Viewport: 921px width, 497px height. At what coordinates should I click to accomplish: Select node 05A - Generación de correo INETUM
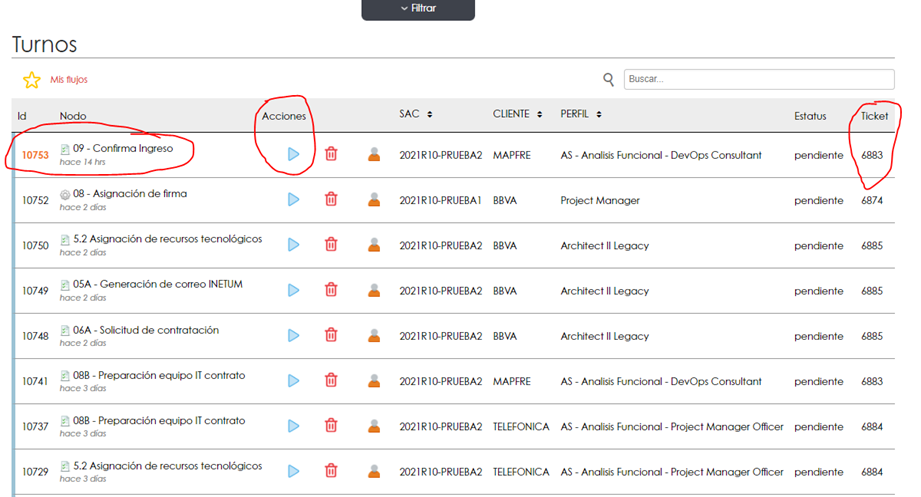coord(157,284)
